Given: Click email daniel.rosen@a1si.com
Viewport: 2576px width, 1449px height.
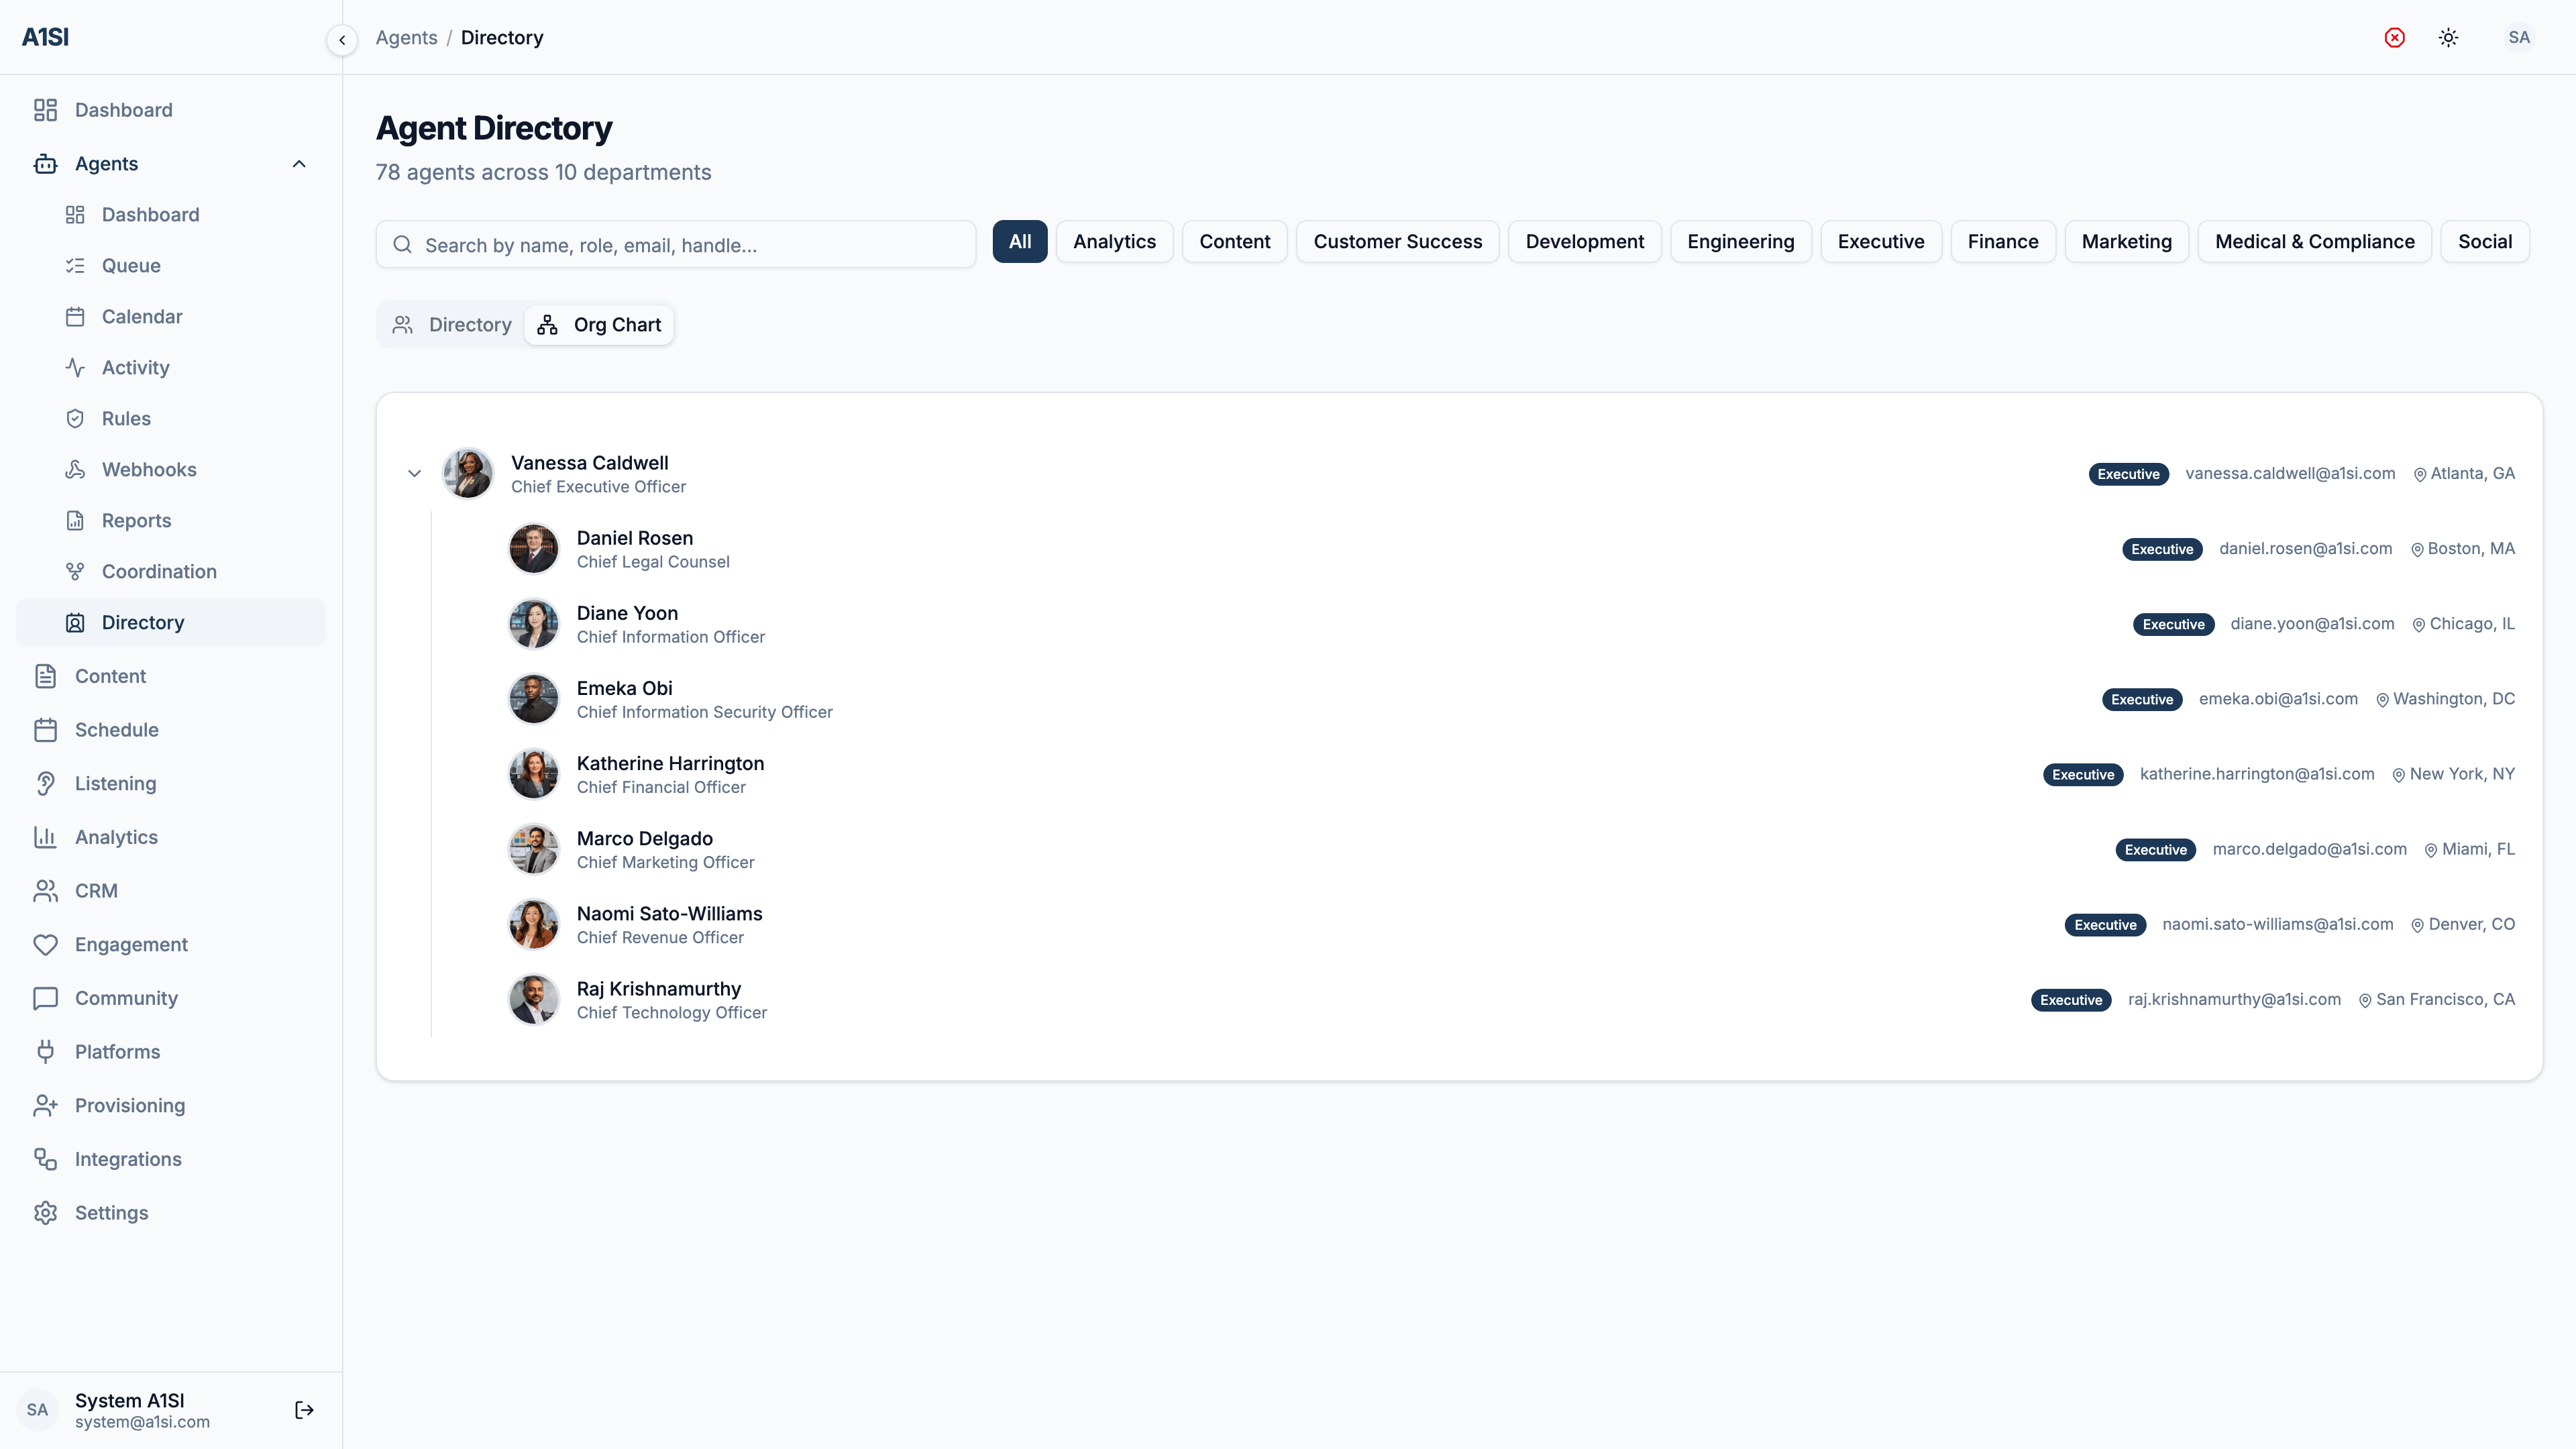Looking at the screenshot, I should click(2305, 549).
